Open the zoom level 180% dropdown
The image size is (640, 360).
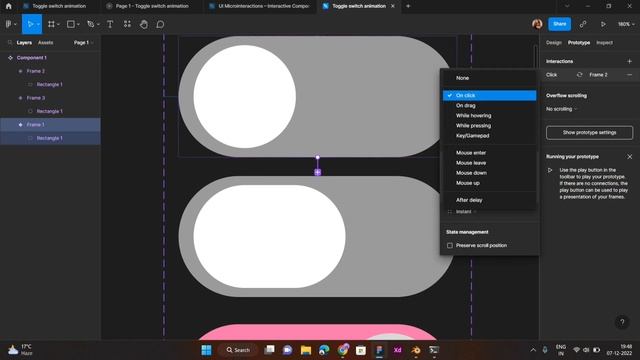coord(626,24)
